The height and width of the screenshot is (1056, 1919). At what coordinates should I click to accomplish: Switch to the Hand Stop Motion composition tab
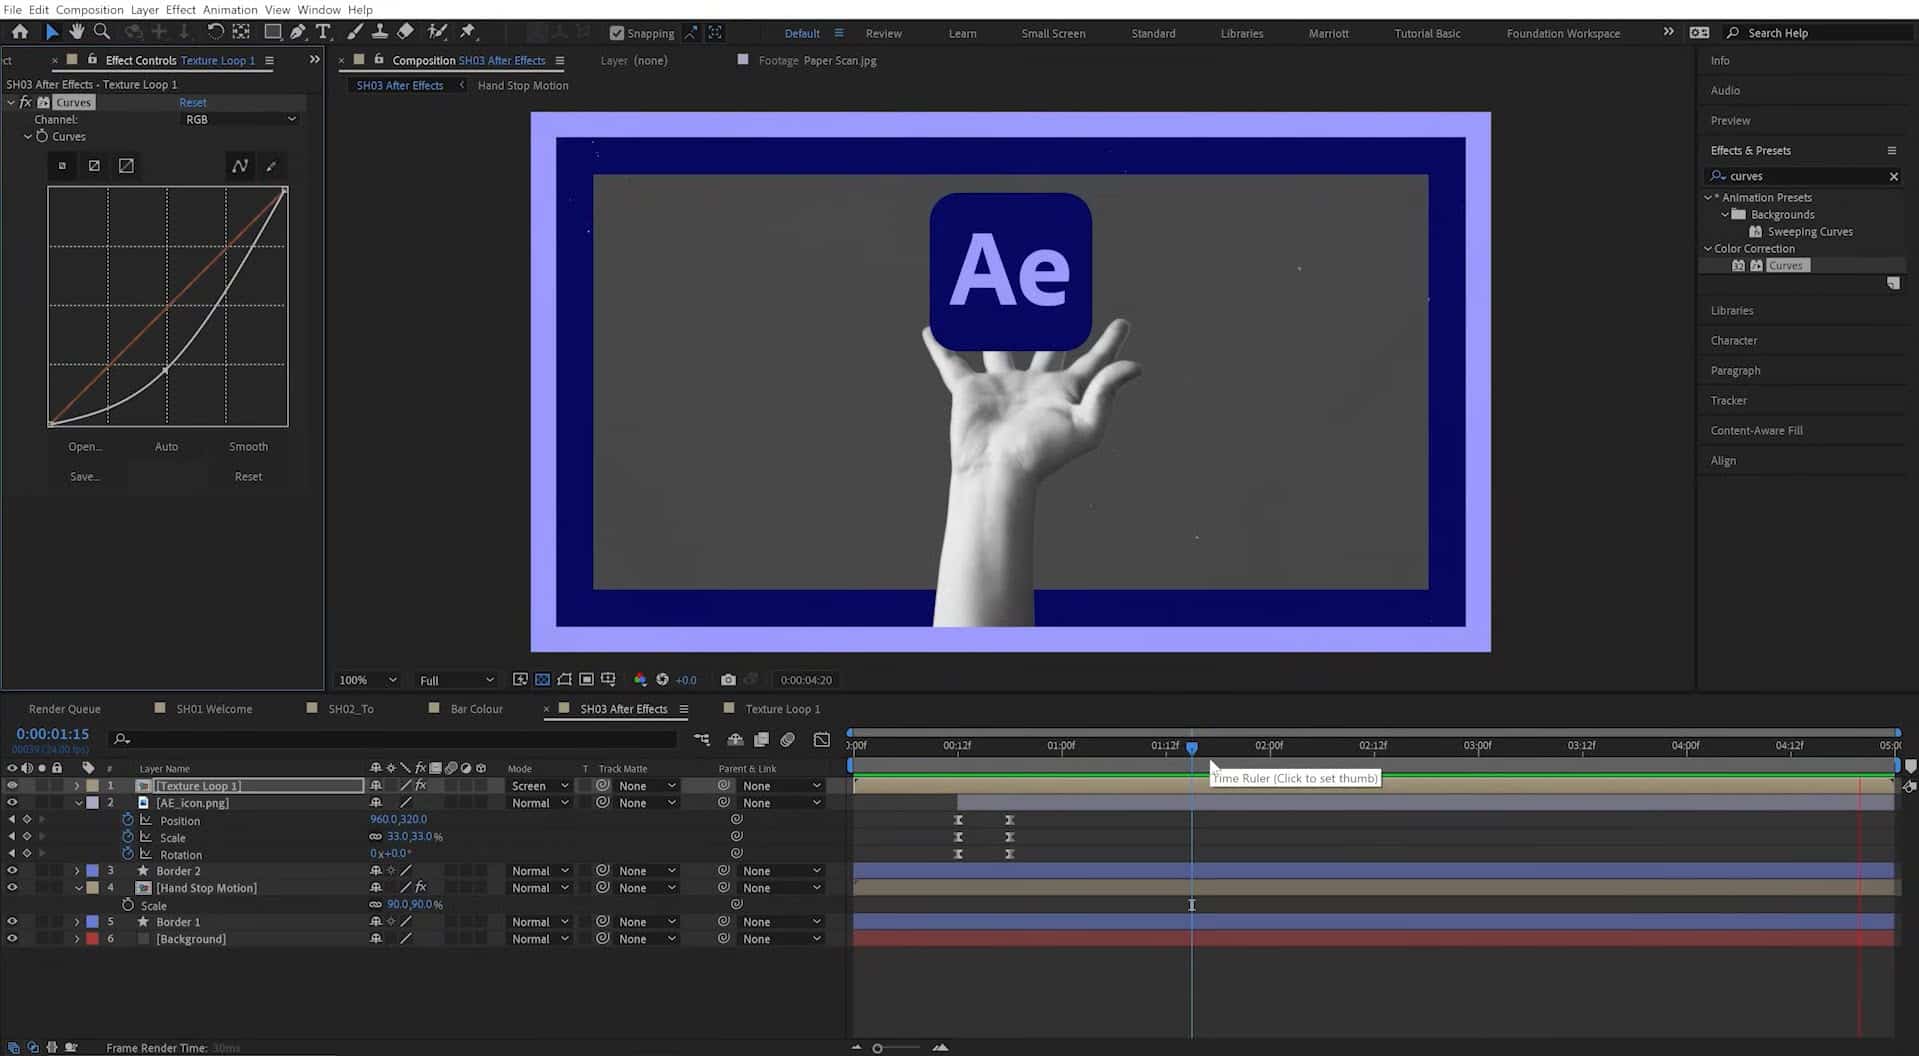click(x=523, y=85)
